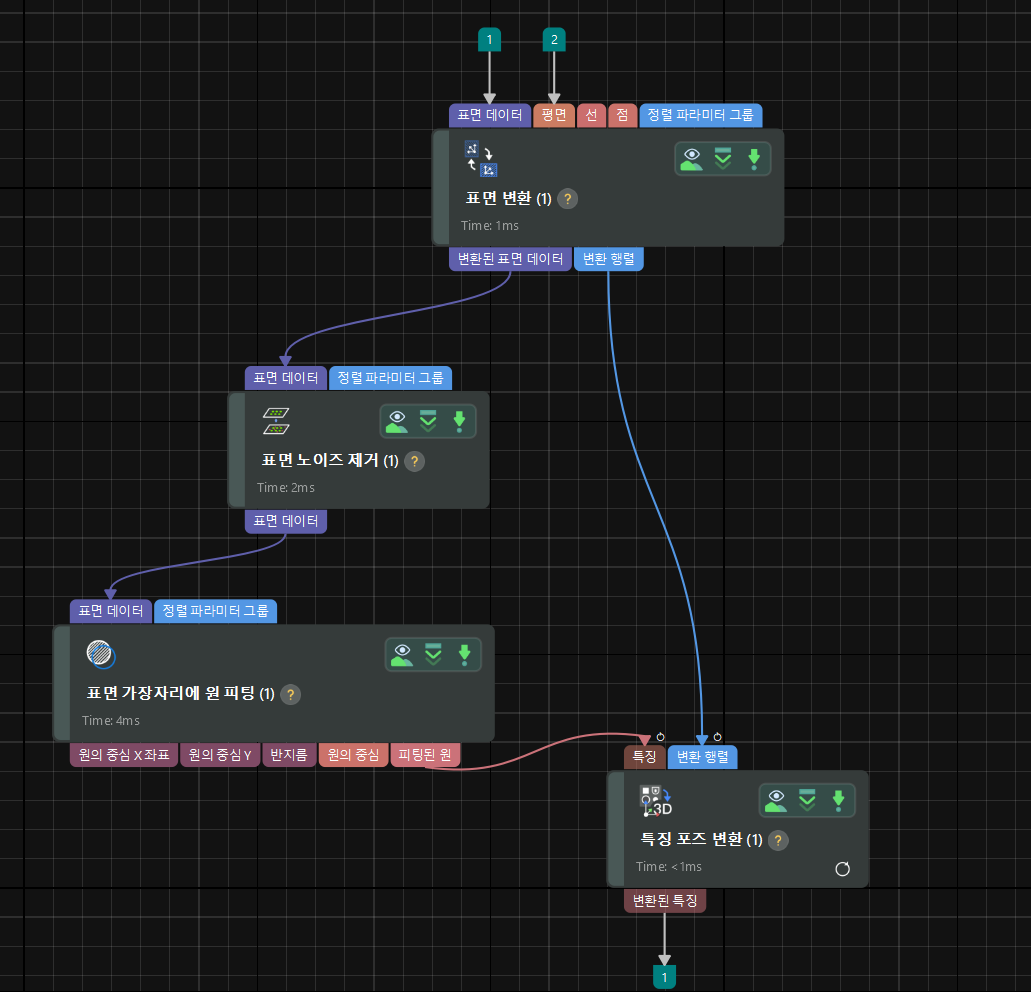1031x992 pixels.
Task: Click input terminal 2 at the top
Action: 554,39
